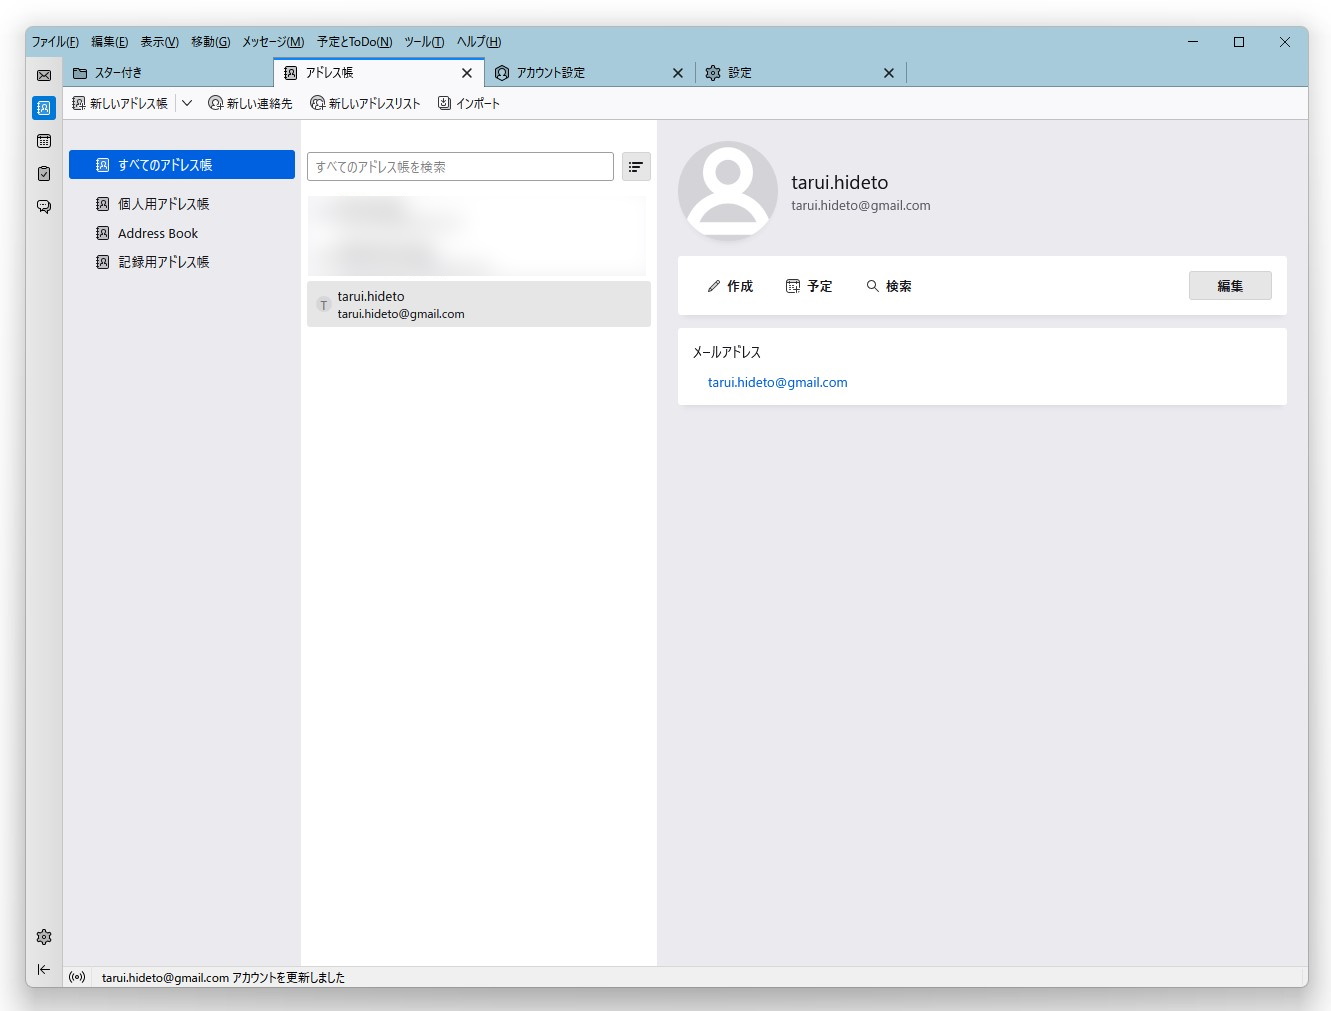Select 記録用アドレス帳 in the sidebar
Screen dimensions: 1331x1011
click(182, 262)
